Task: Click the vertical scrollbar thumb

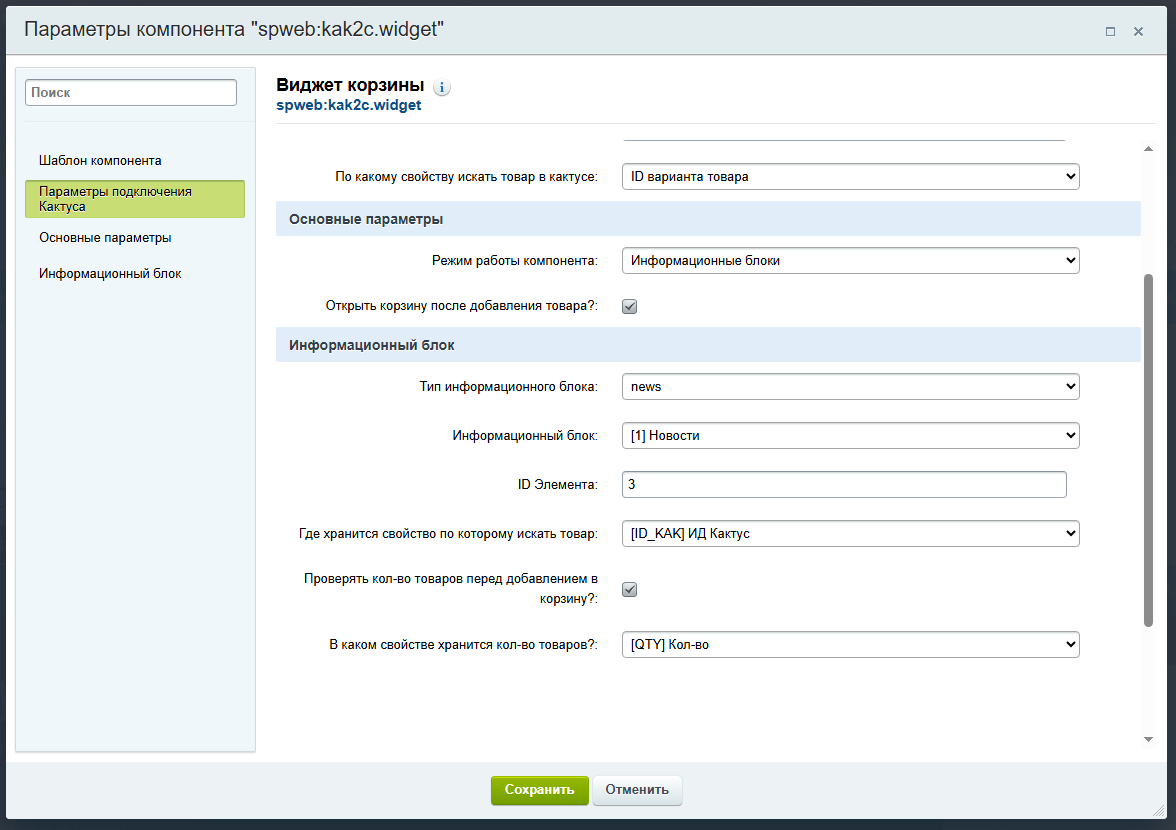Action: point(1148,450)
